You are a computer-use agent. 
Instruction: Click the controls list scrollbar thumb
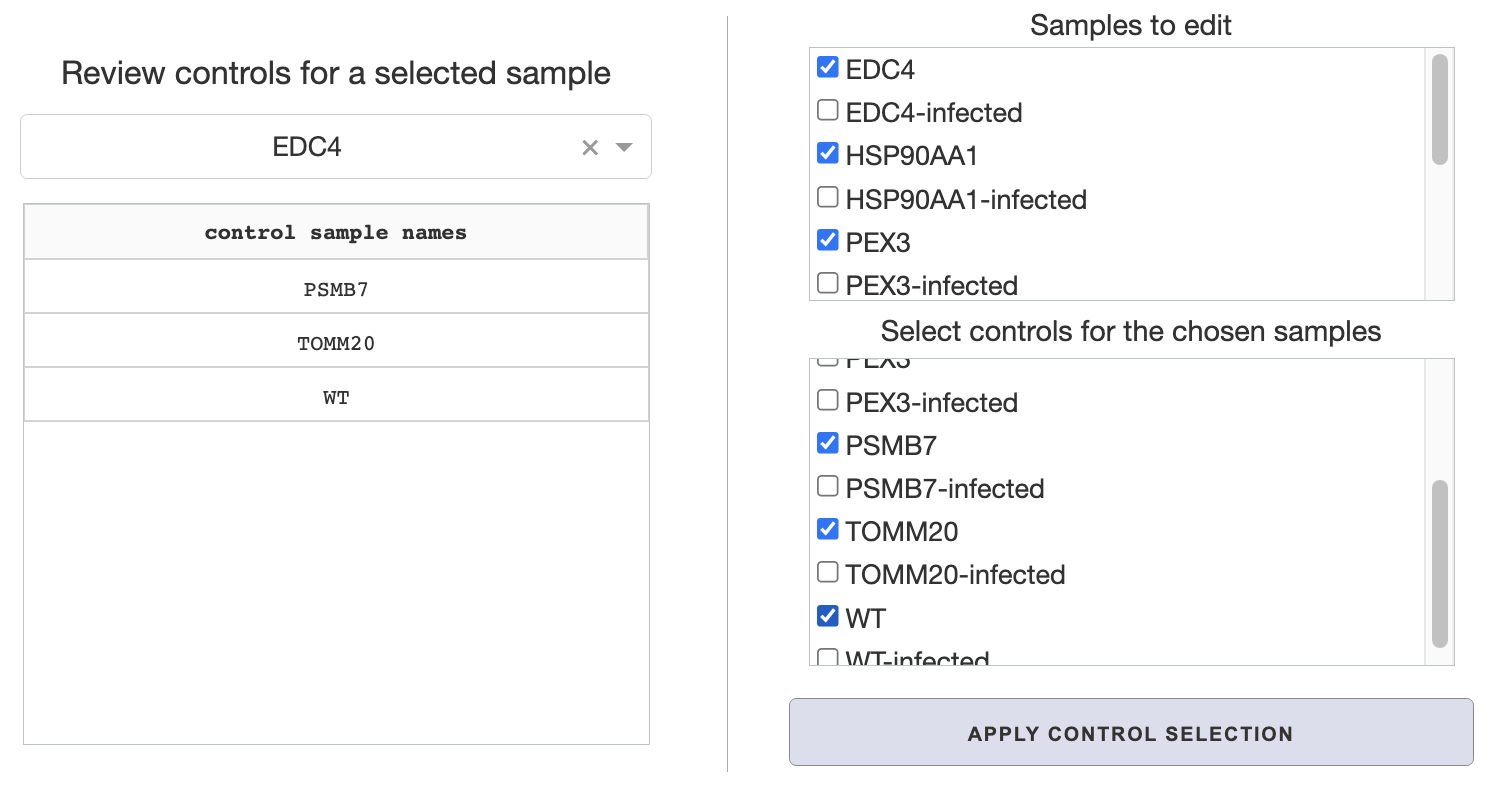click(x=1440, y=564)
